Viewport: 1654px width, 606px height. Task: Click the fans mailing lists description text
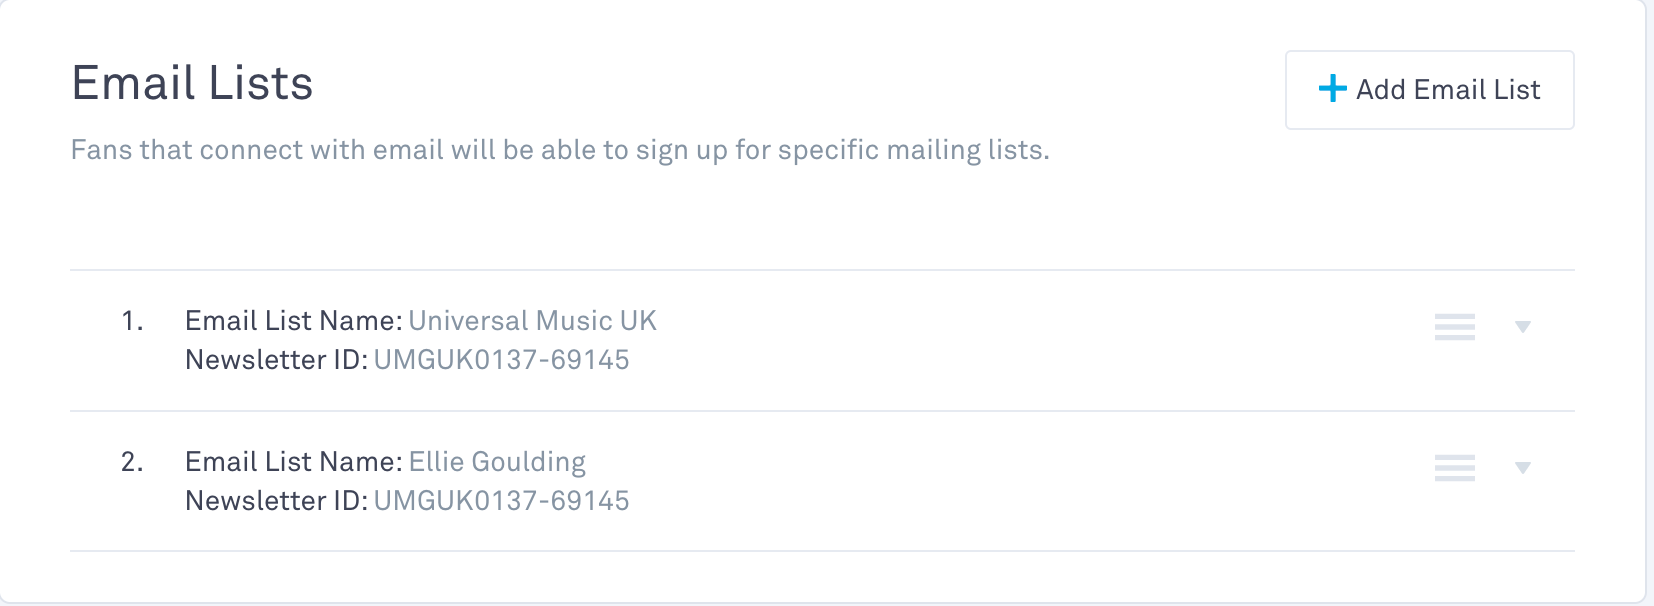pyautogui.click(x=560, y=150)
